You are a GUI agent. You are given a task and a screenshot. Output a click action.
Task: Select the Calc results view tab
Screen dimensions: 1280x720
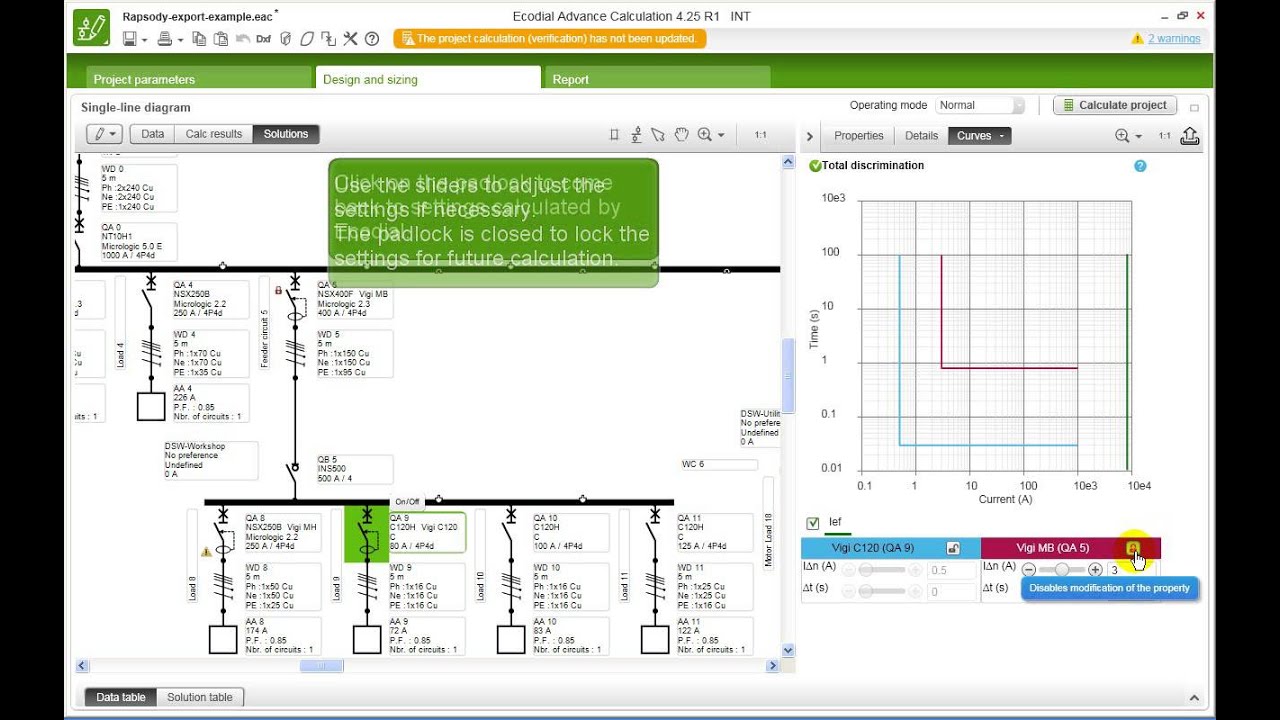[x=214, y=134]
